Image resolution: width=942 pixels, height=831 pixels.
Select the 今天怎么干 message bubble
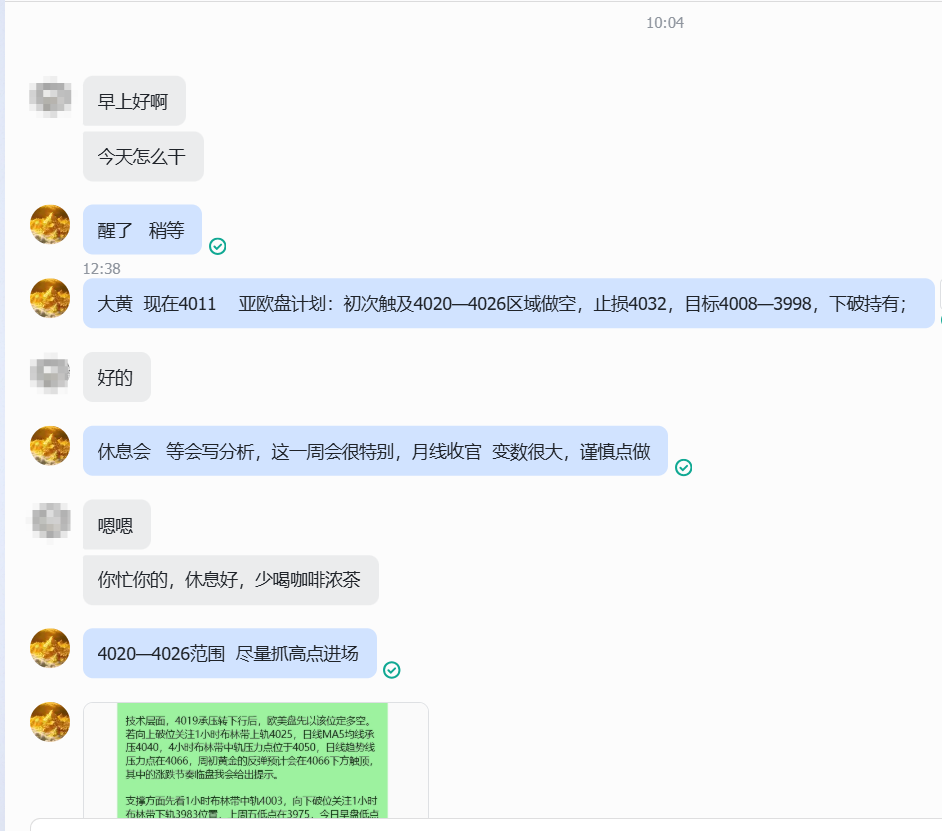point(143,157)
